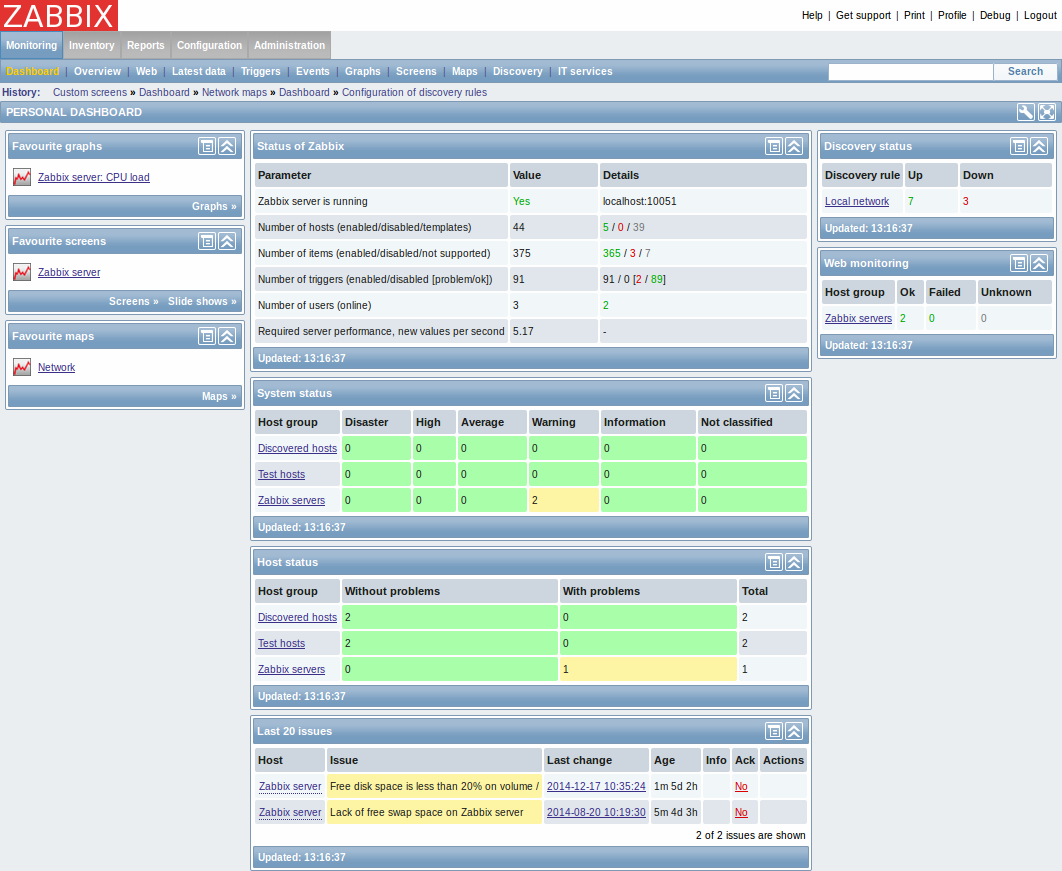Viewport: 1062px width, 871px height.
Task: Open Zabbix servers in Web monitoring
Action: coord(858,318)
